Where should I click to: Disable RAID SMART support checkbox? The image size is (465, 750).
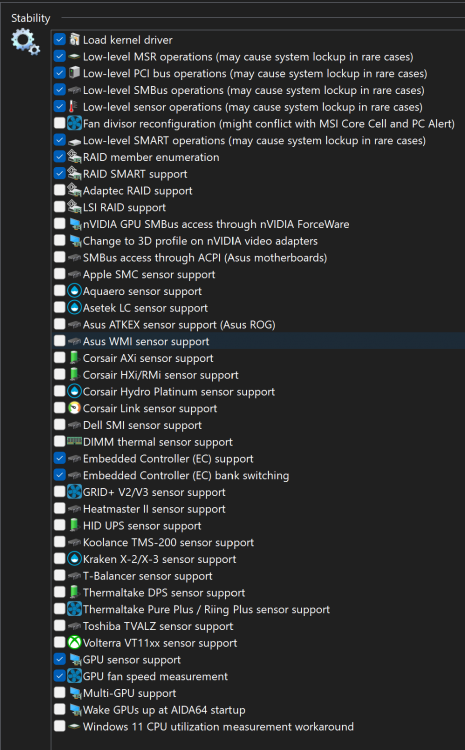59,173
